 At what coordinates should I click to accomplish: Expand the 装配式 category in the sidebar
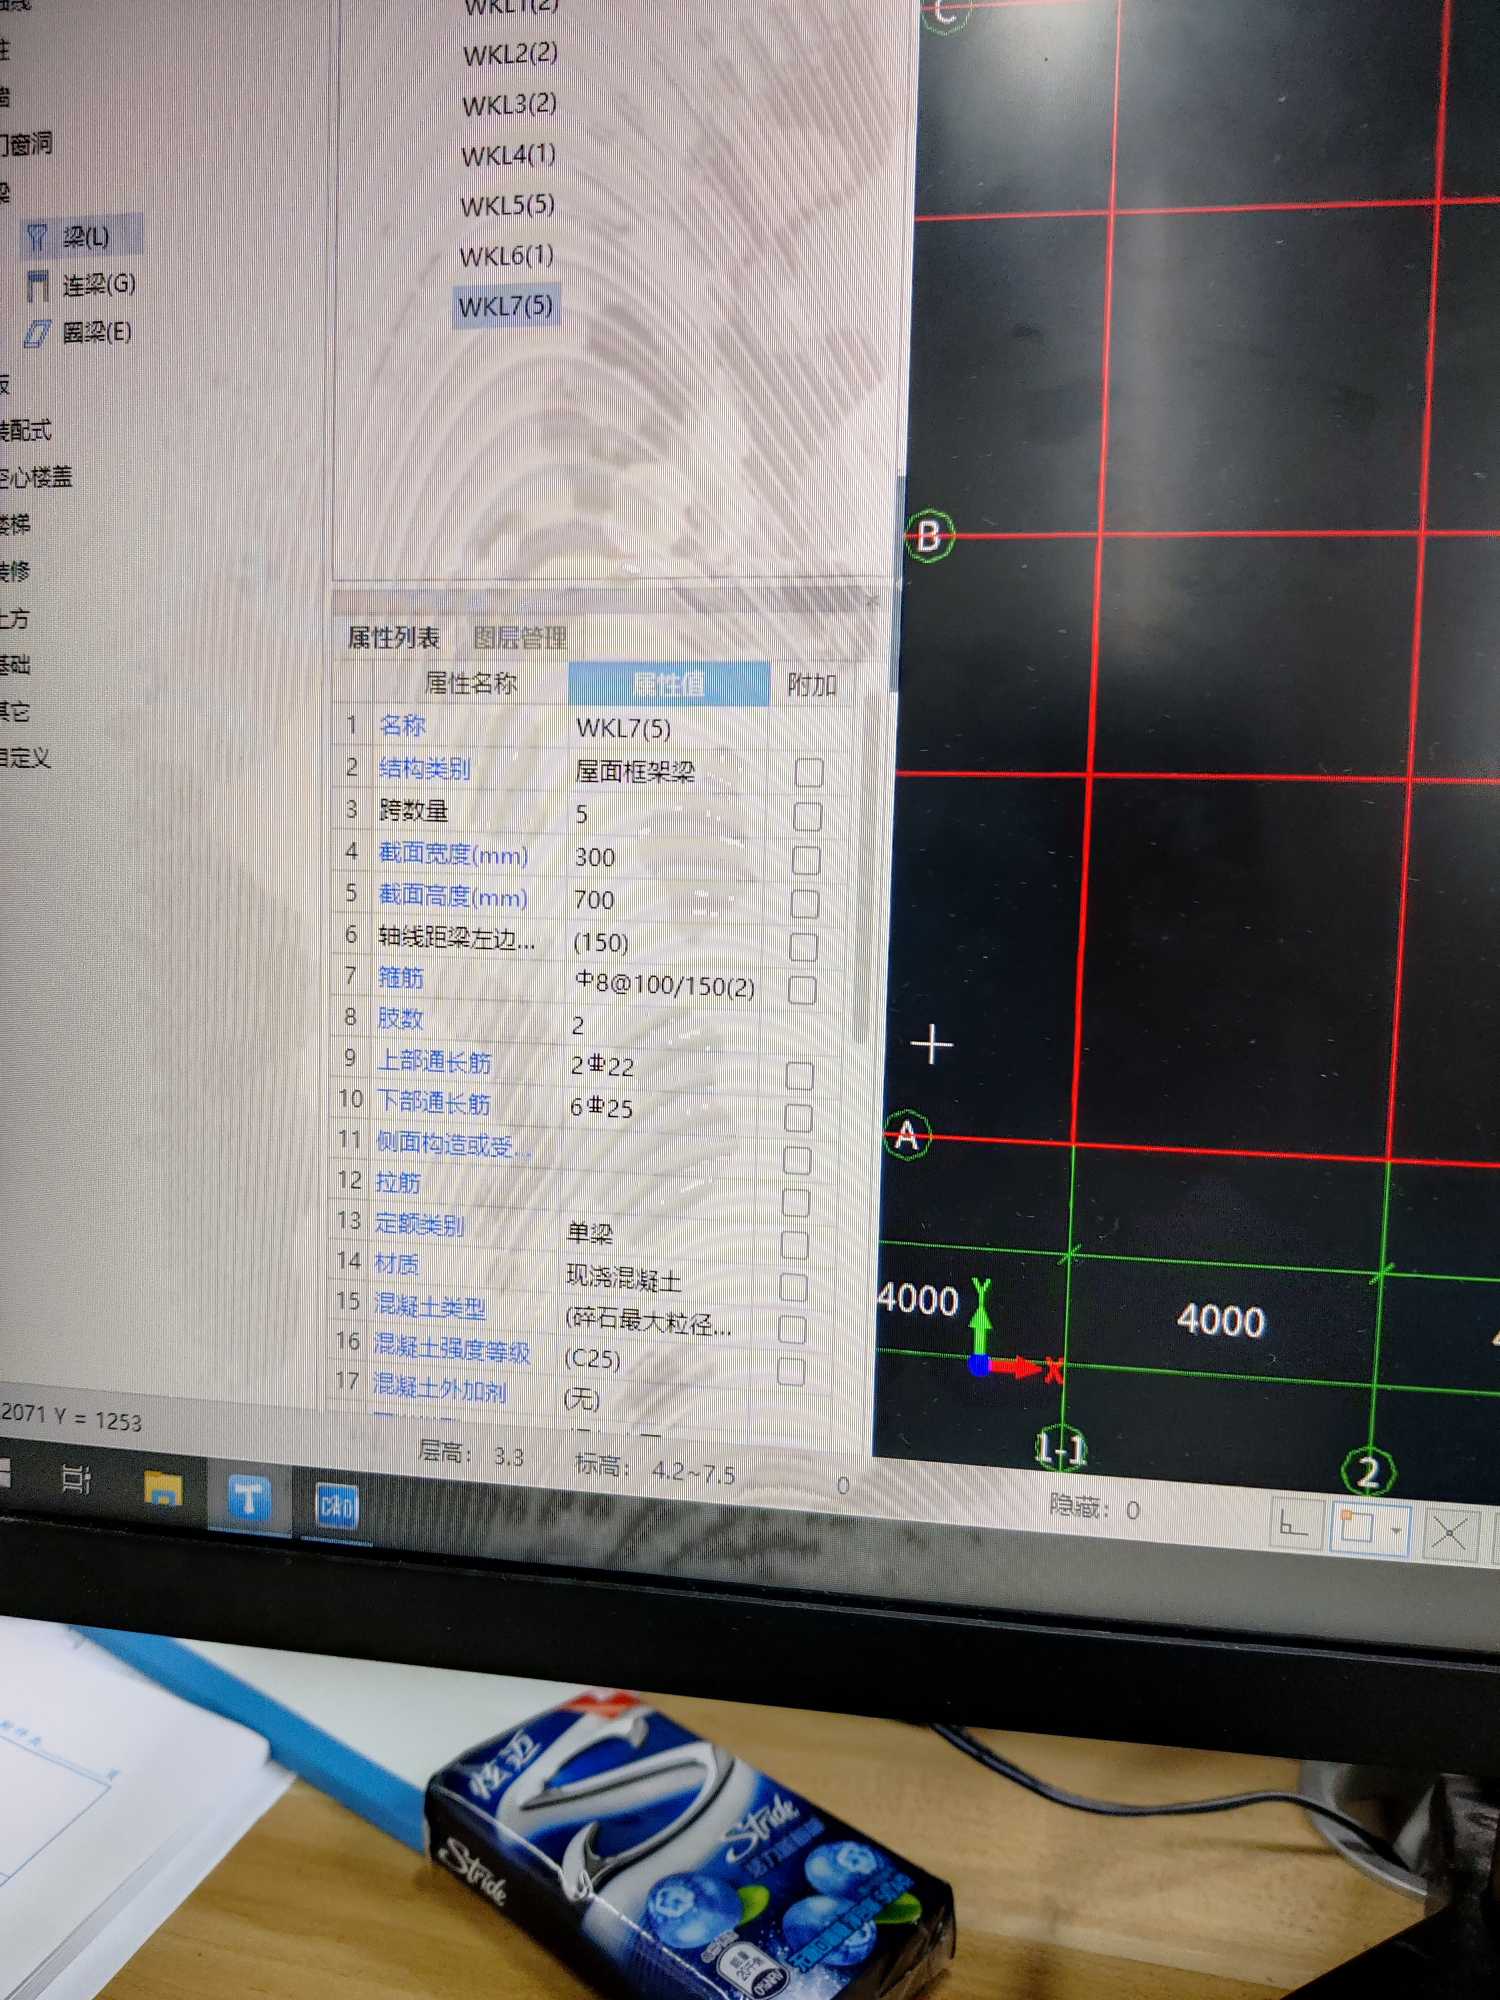[25, 431]
